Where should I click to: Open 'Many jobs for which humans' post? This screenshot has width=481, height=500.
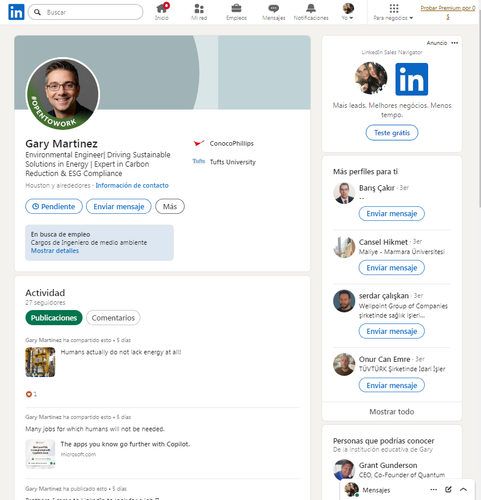tap(95, 429)
